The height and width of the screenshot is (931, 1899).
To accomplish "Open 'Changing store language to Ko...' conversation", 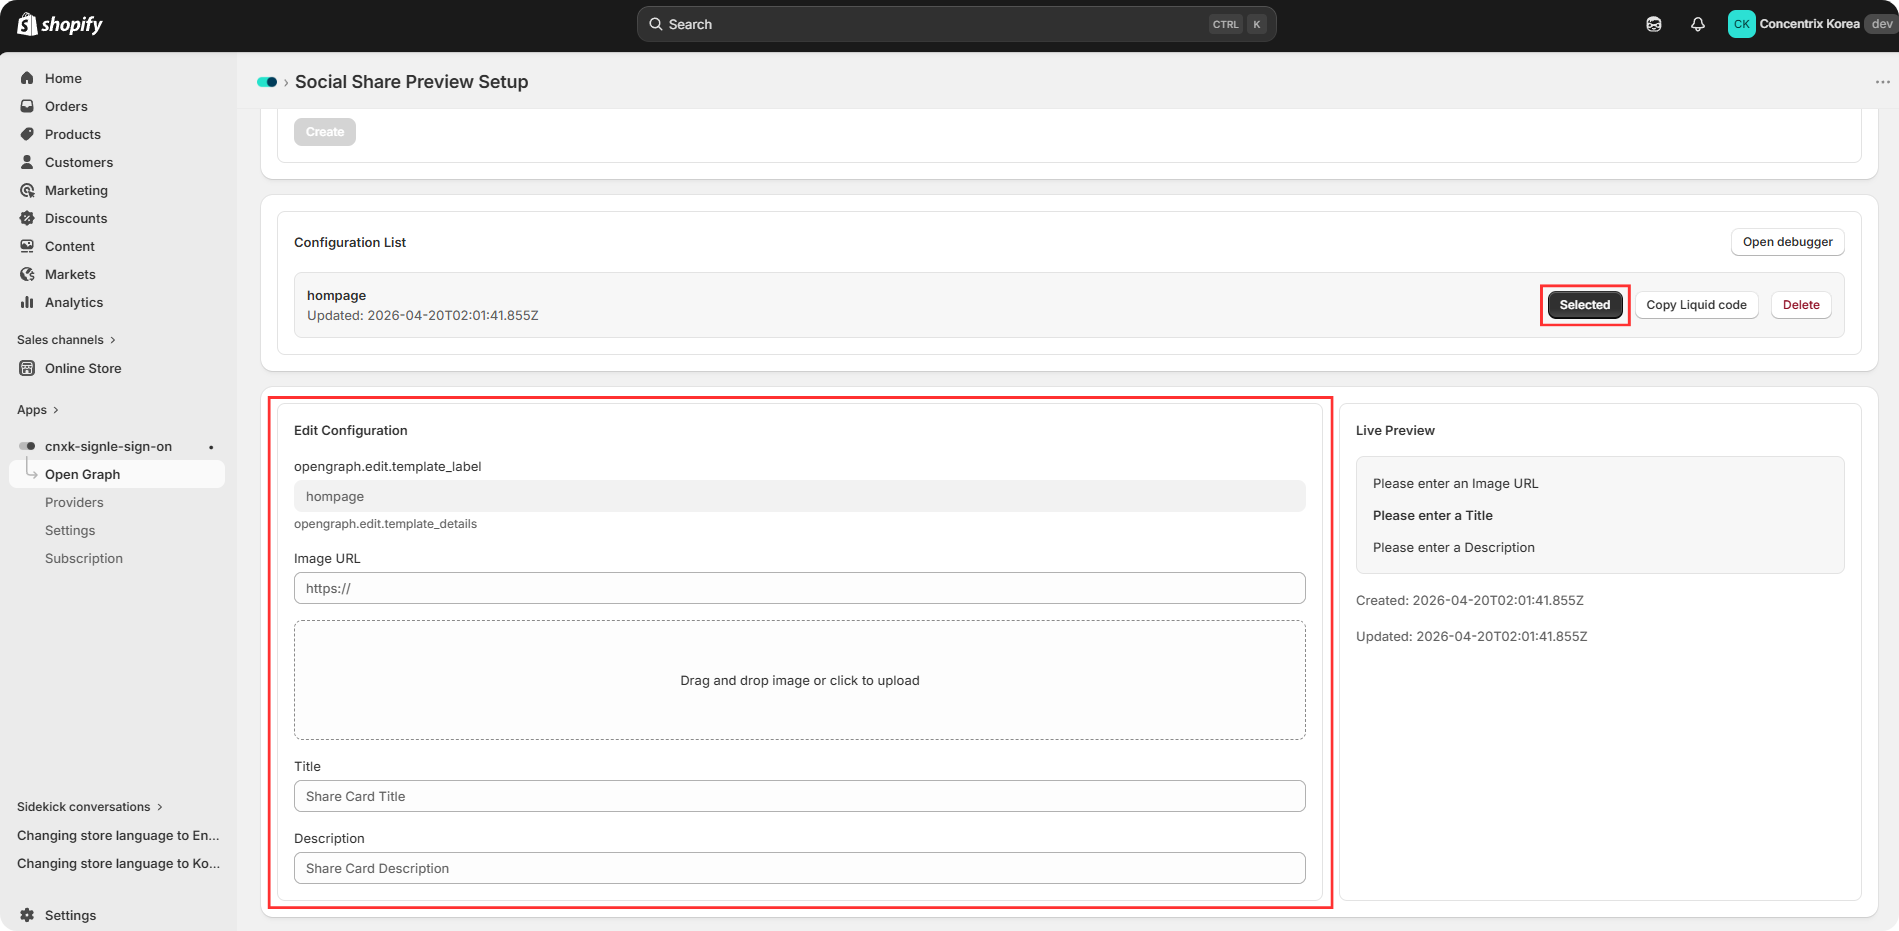I will [x=118, y=863].
